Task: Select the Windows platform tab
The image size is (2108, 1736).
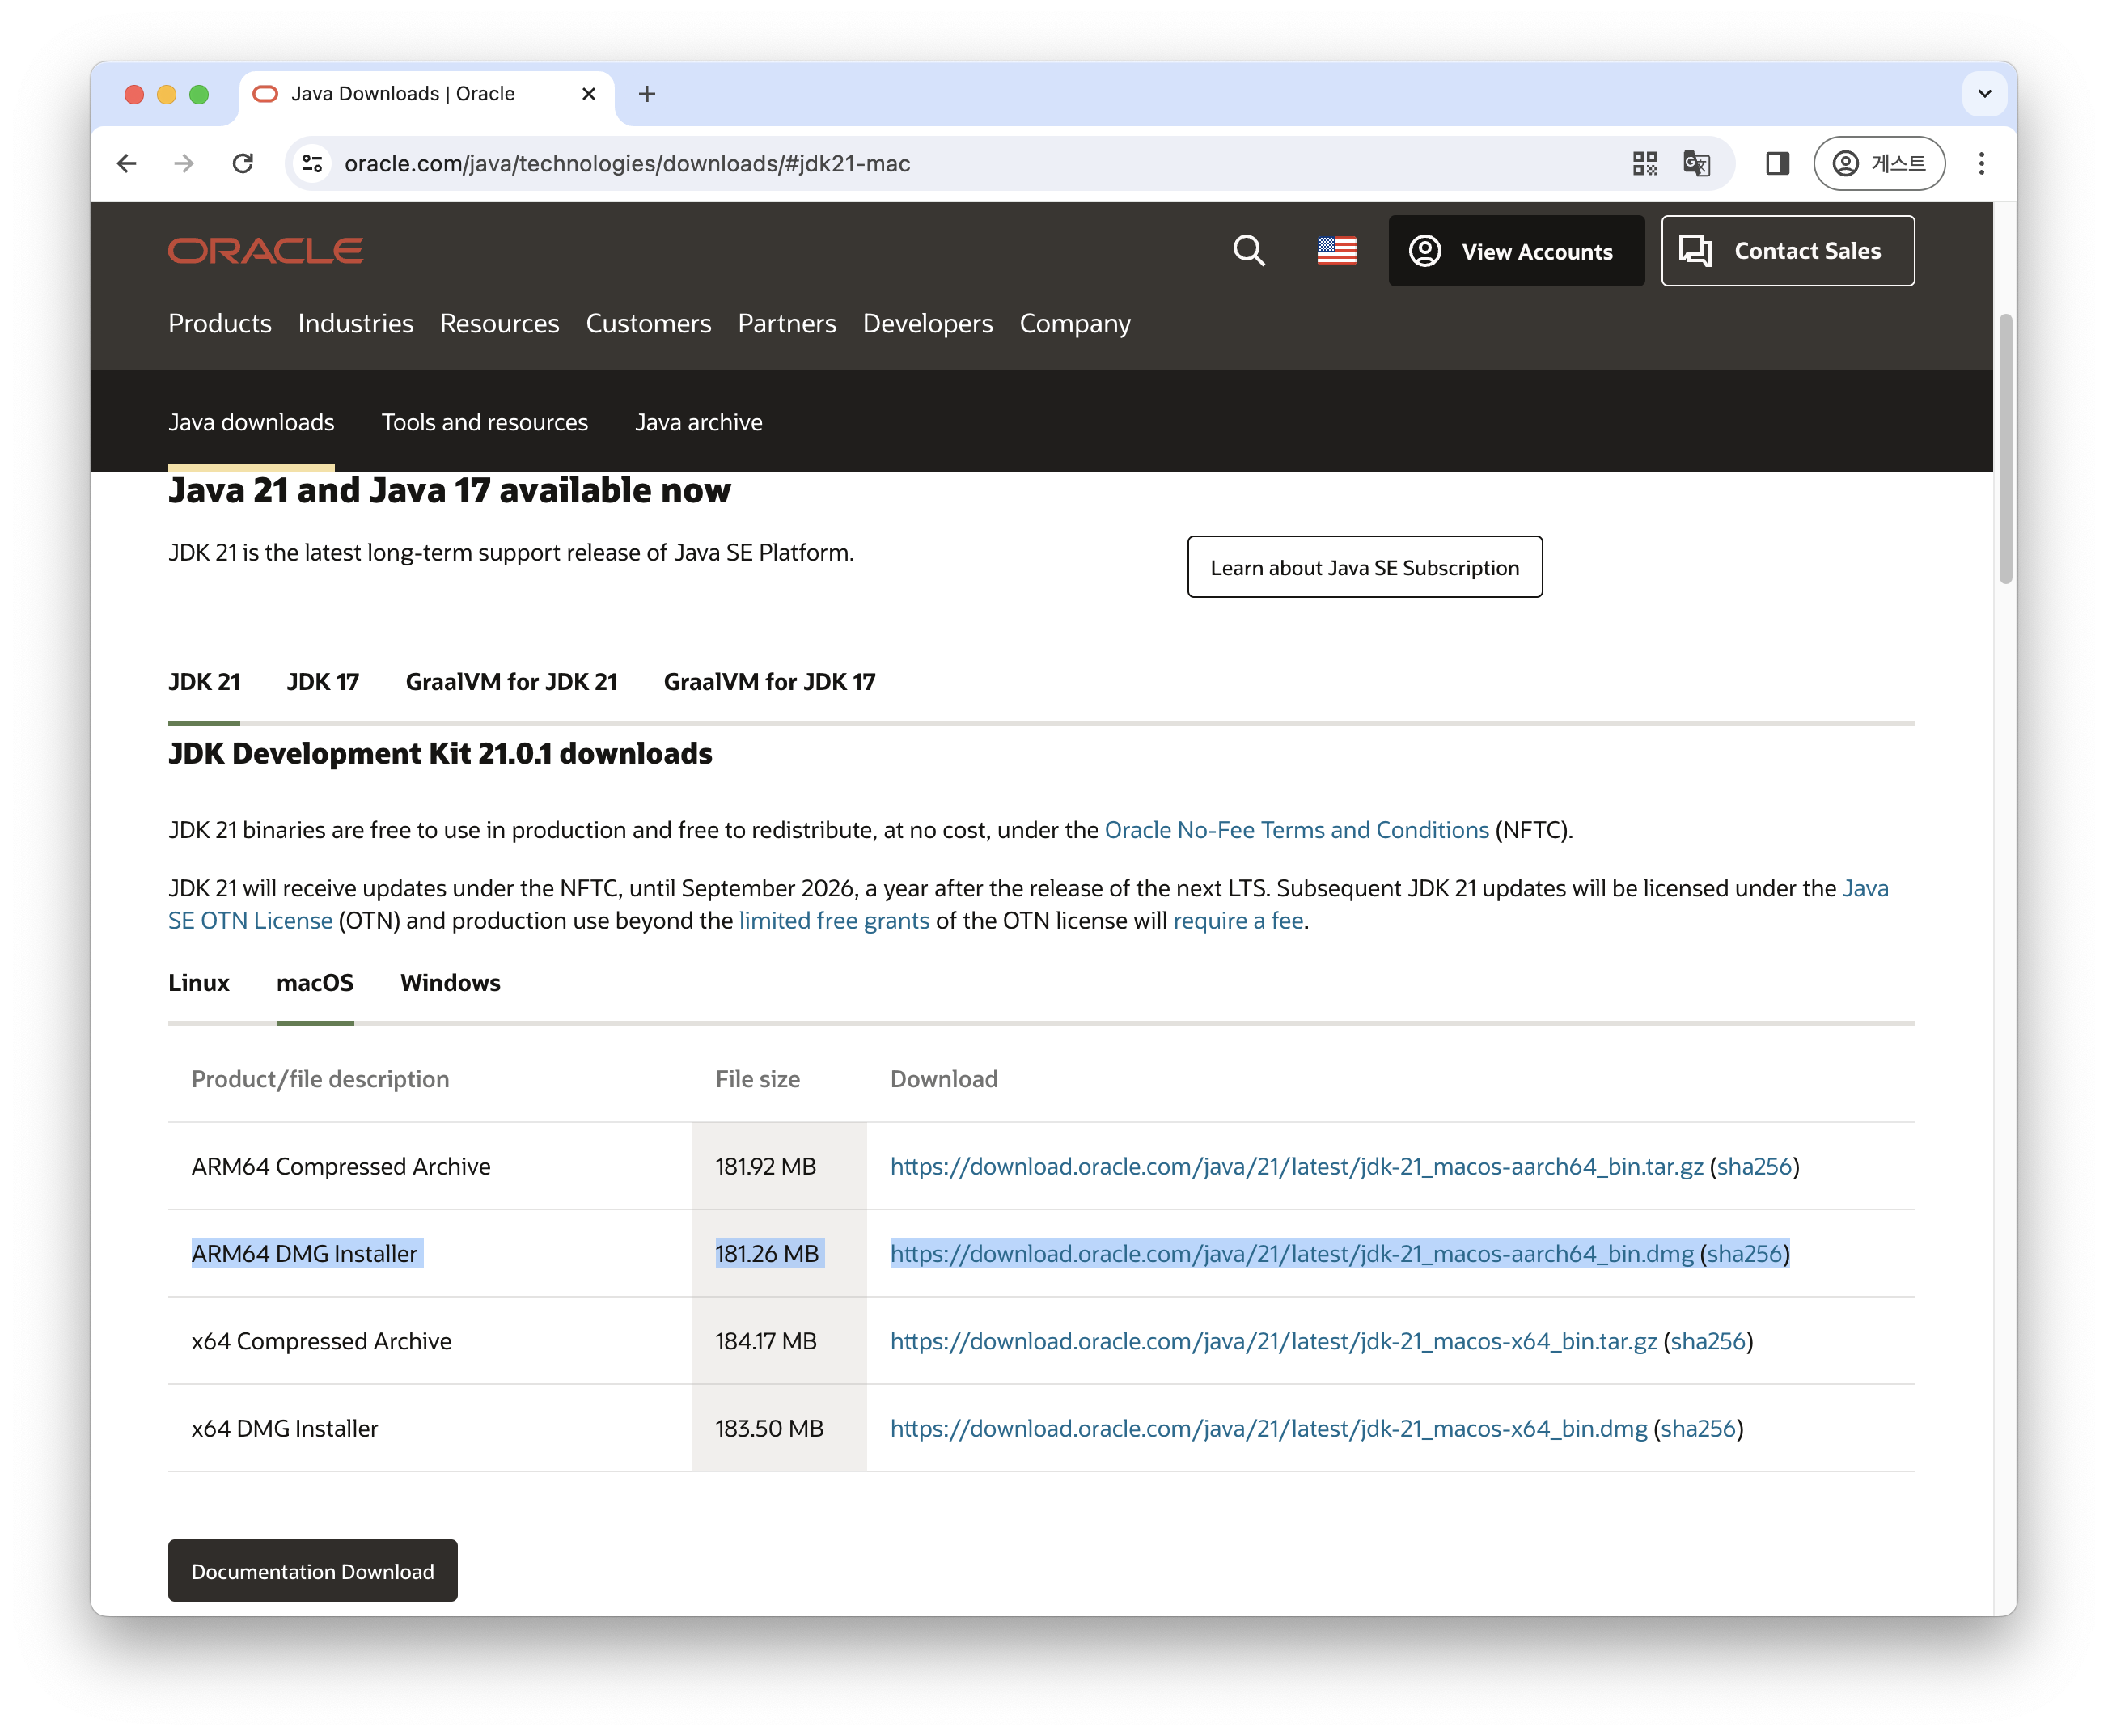Action: (x=450, y=983)
